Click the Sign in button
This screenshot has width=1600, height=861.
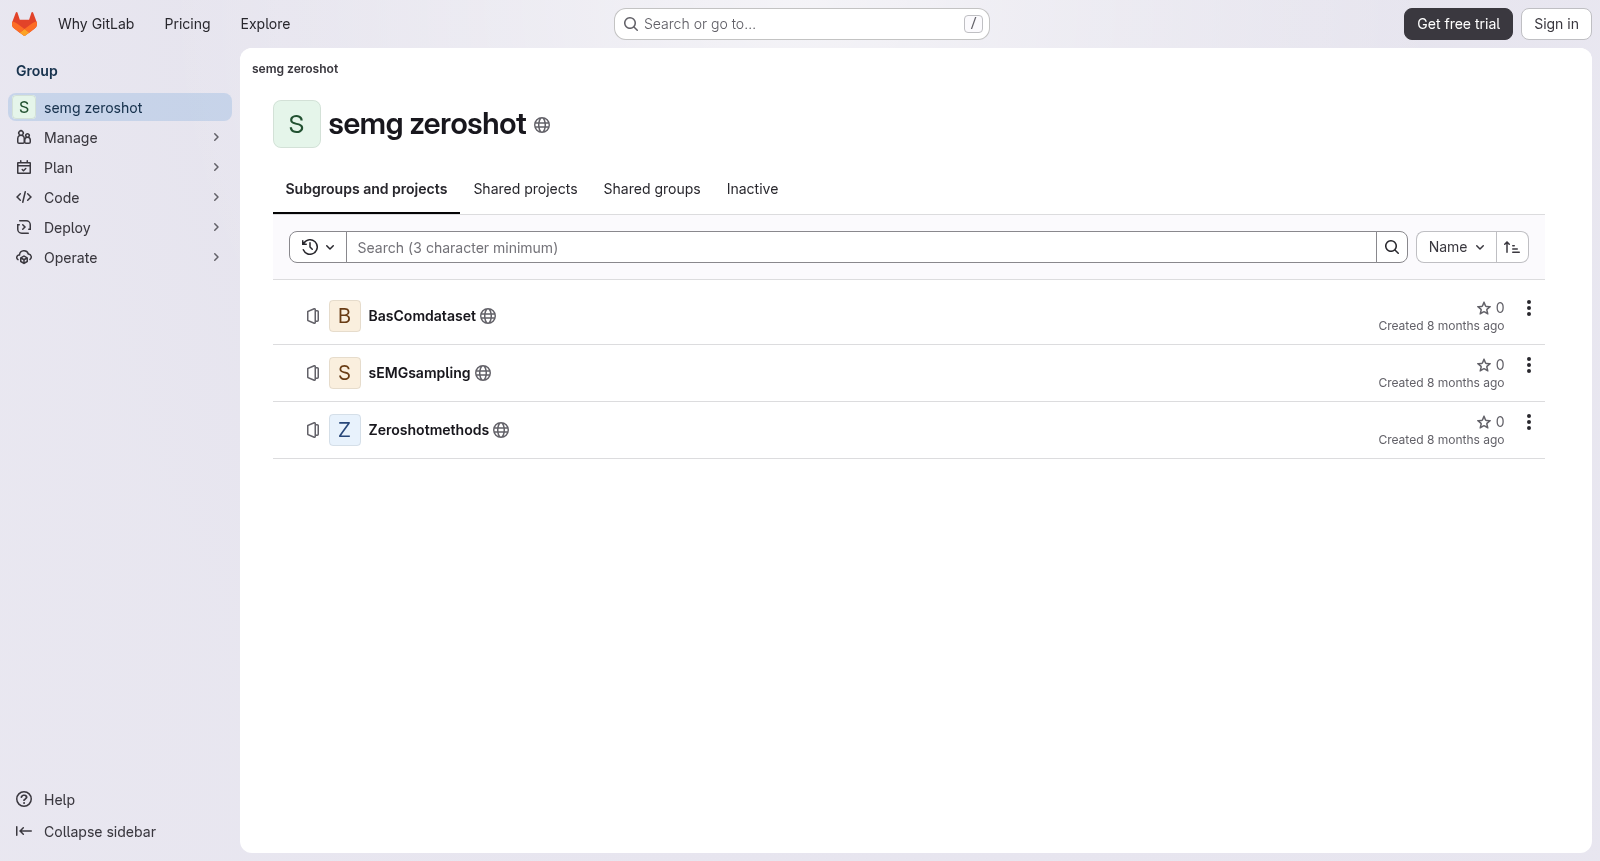1556,24
